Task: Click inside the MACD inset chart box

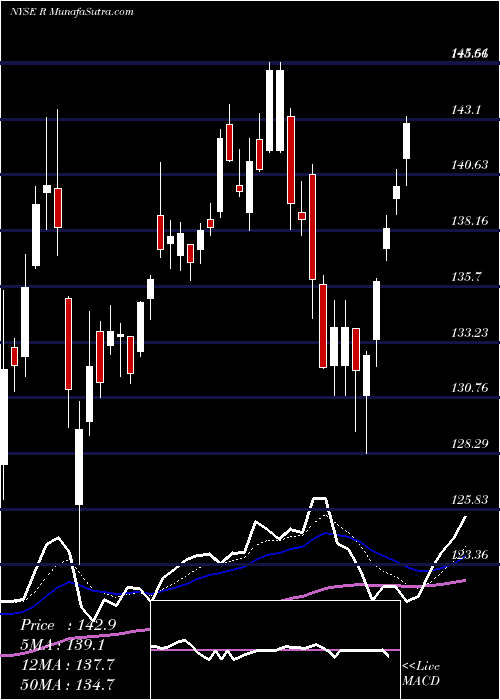Action: click(x=275, y=650)
